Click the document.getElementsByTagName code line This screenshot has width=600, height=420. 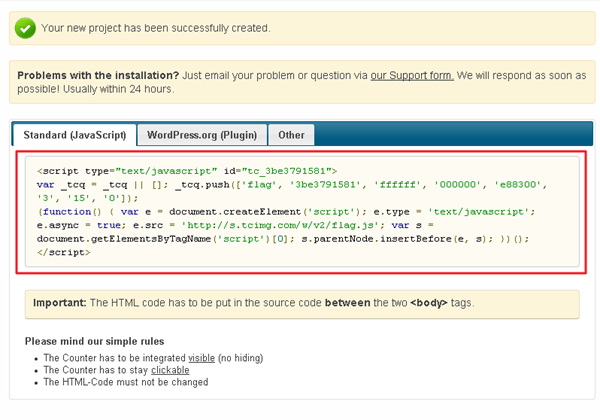click(x=283, y=239)
